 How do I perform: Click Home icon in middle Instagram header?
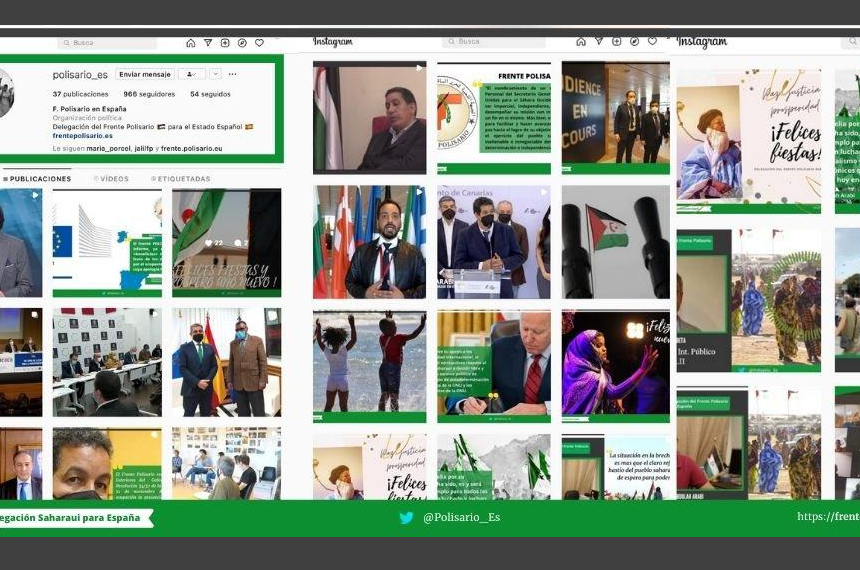tap(581, 42)
